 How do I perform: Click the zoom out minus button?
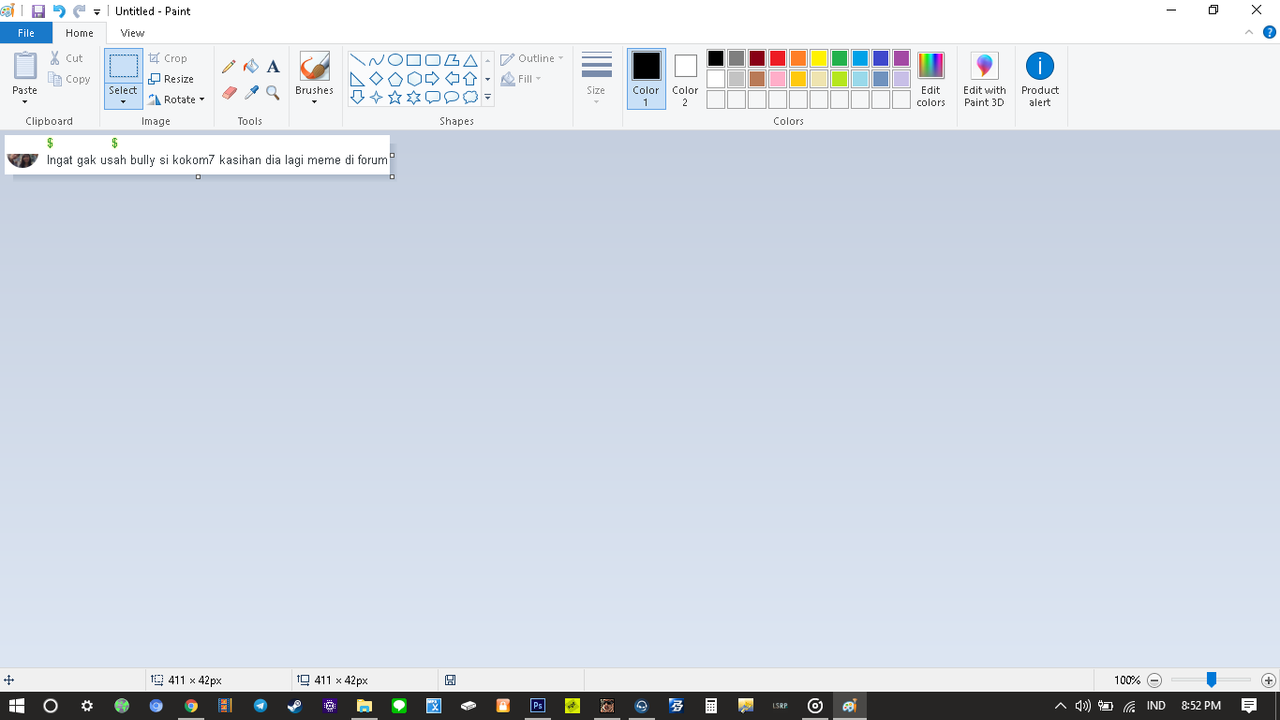tap(1154, 680)
